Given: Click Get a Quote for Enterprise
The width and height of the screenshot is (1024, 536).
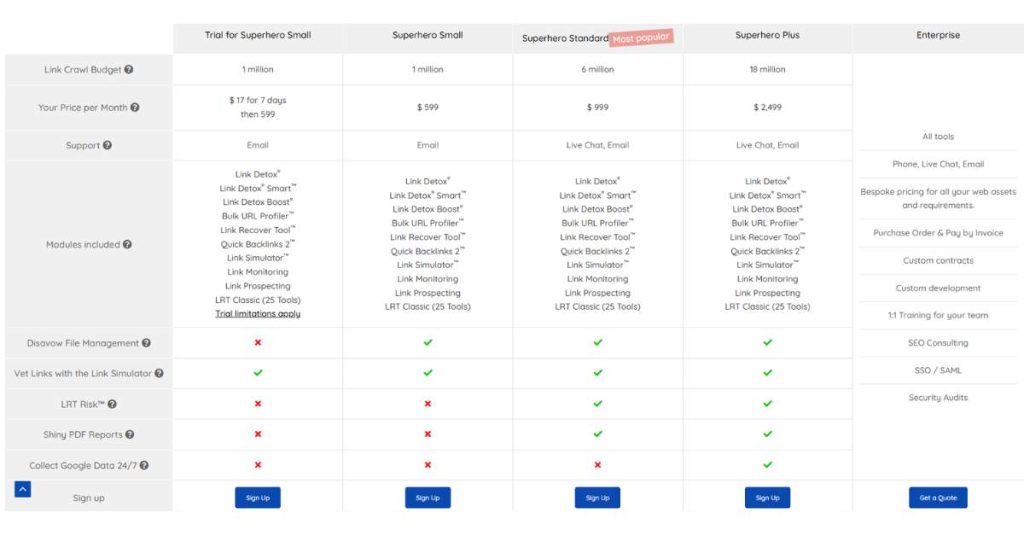Looking at the screenshot, I should [x=938, y=497].
